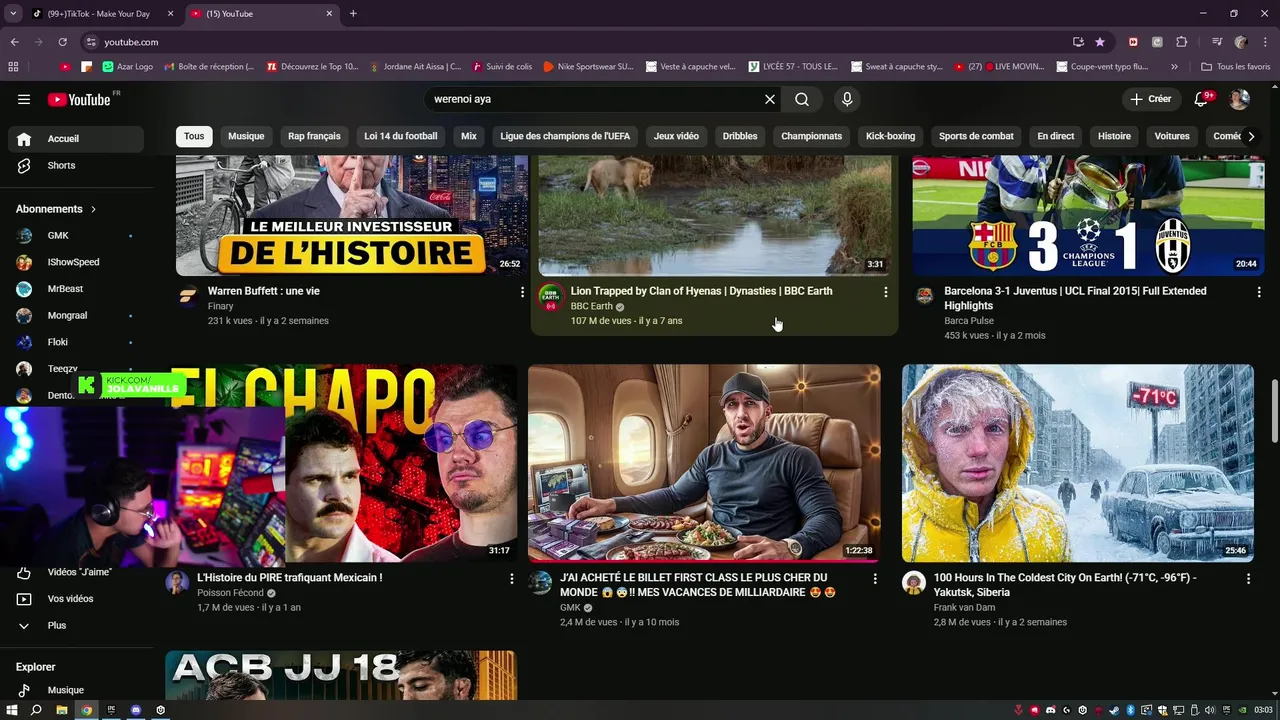Open the Tous les favoris folder
This screenshot has height=720, width=1280.
pyautogui.click(x=1236, y=67)
